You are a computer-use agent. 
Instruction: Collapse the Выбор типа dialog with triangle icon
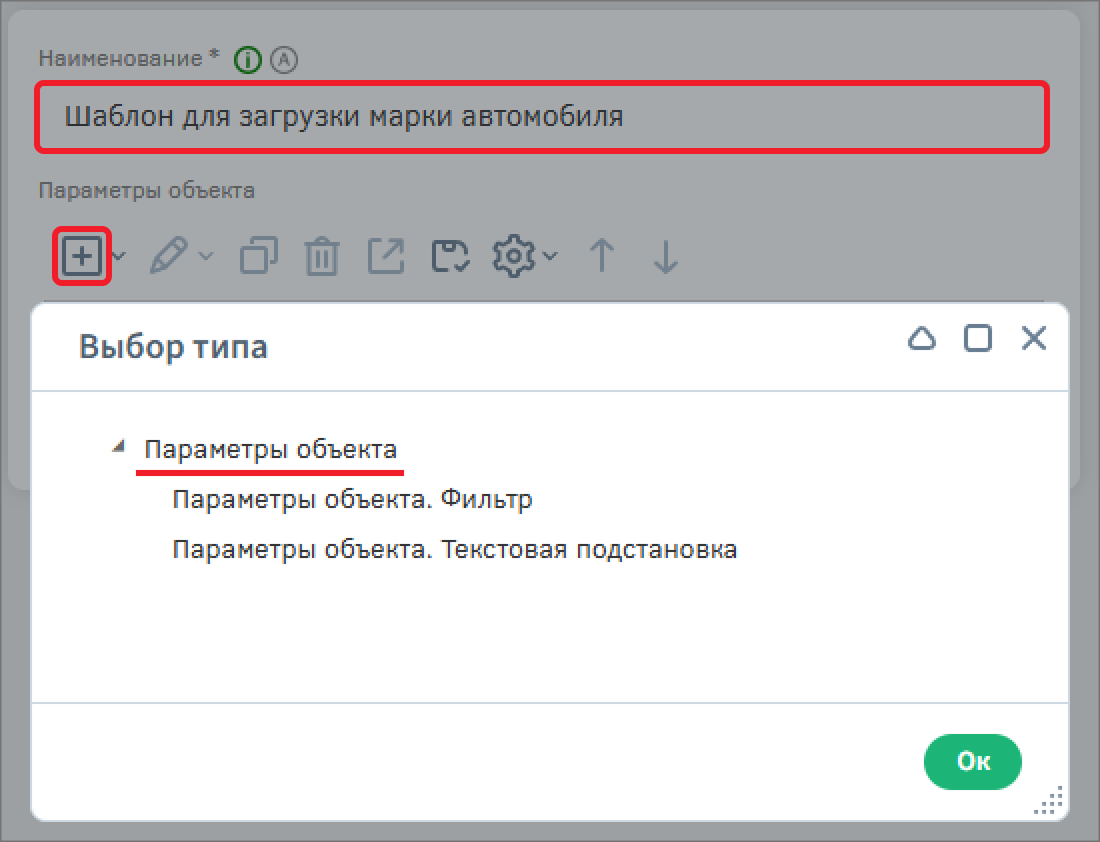[921, 338]
